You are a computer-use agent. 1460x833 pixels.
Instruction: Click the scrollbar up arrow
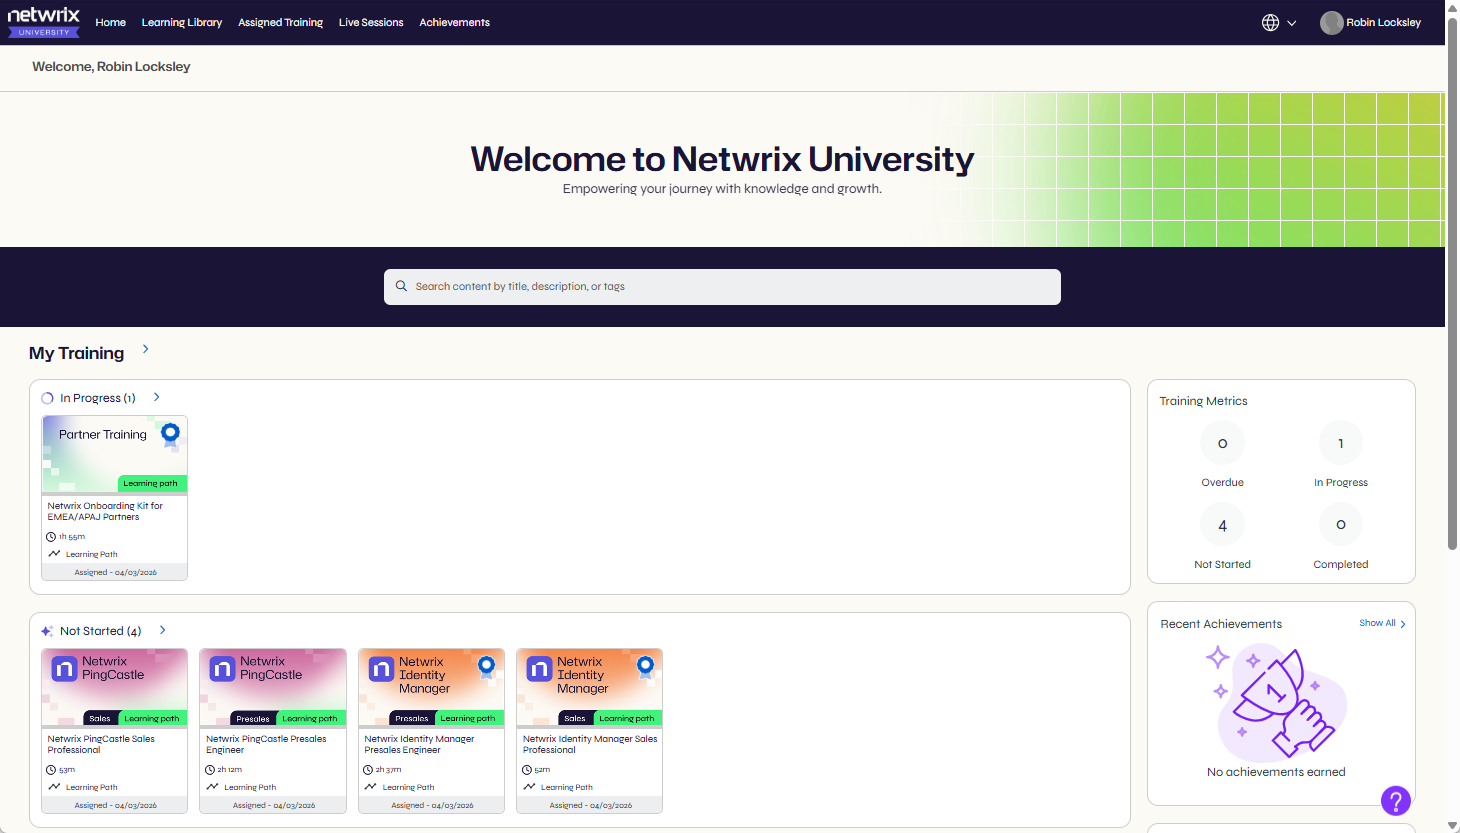pyautogui.click(x=1452, y=7)
